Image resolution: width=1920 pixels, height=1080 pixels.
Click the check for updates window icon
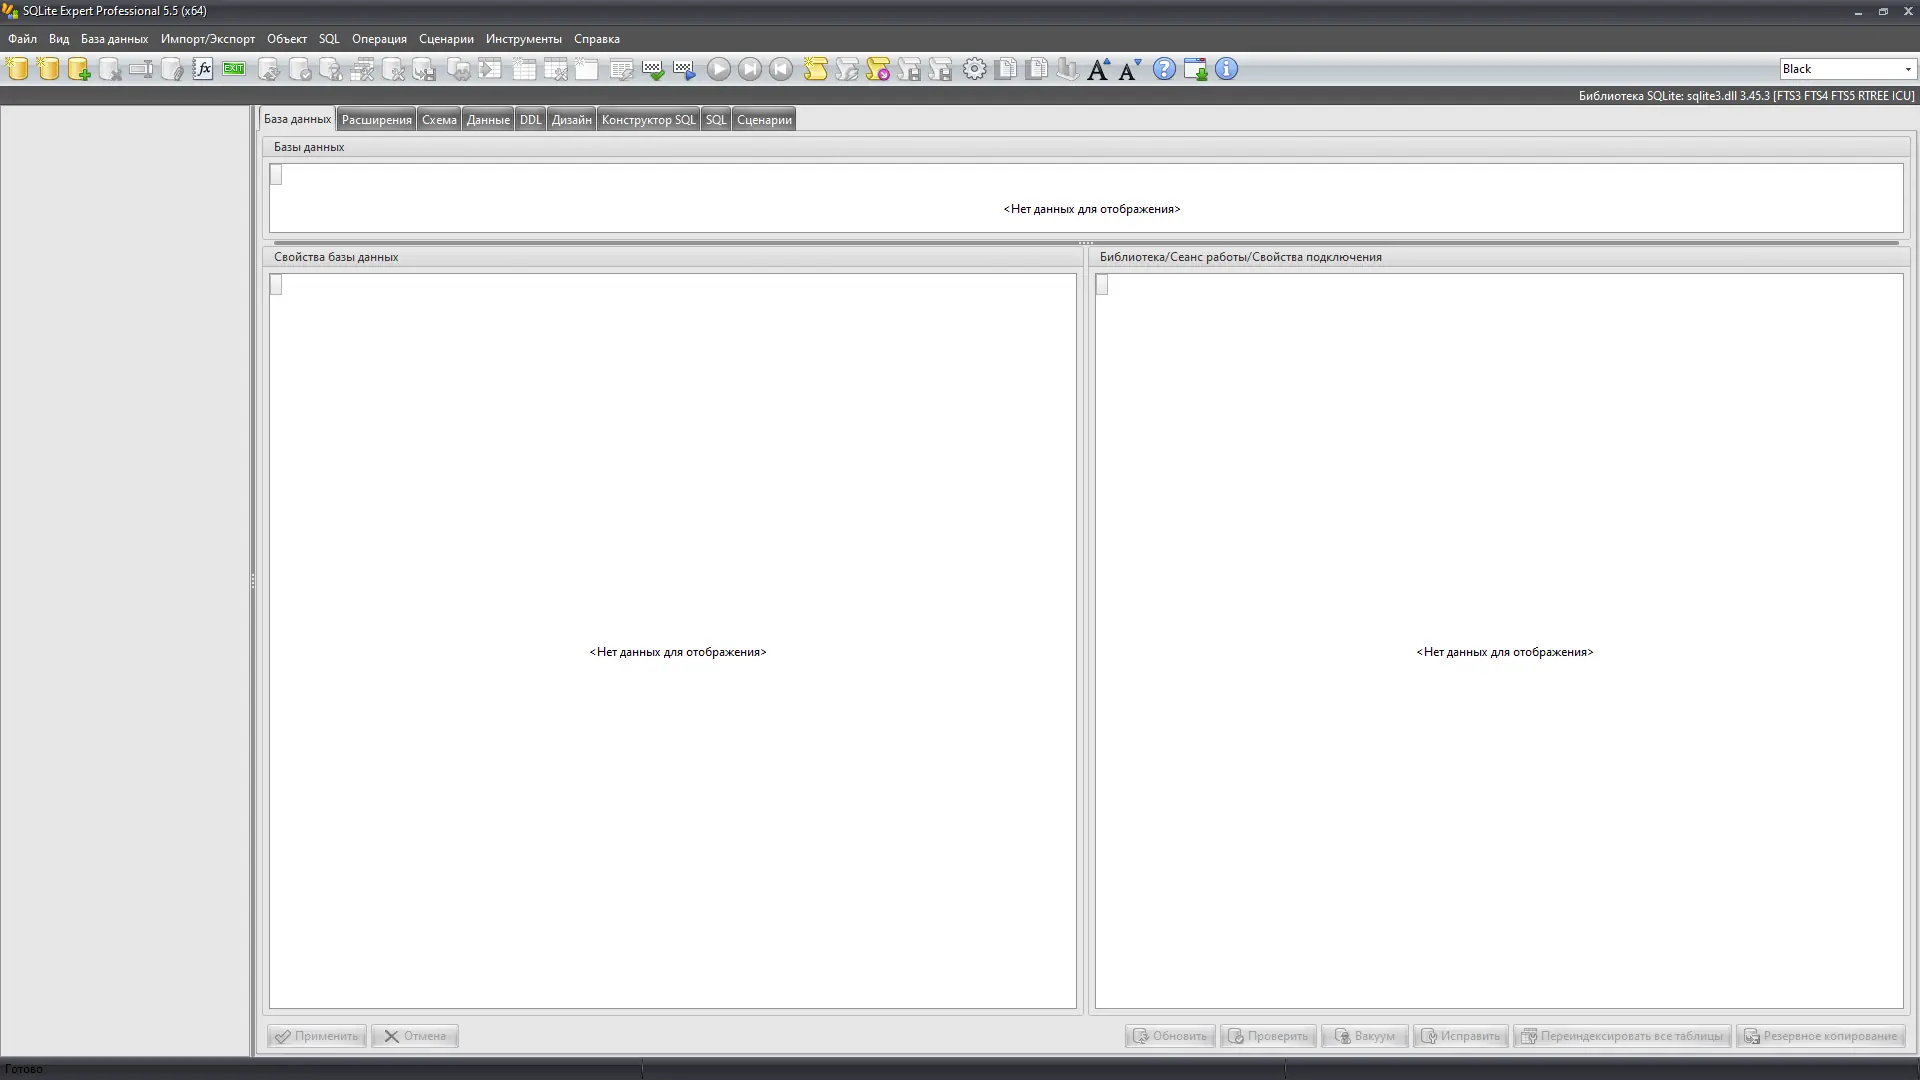pos(1195,69)
